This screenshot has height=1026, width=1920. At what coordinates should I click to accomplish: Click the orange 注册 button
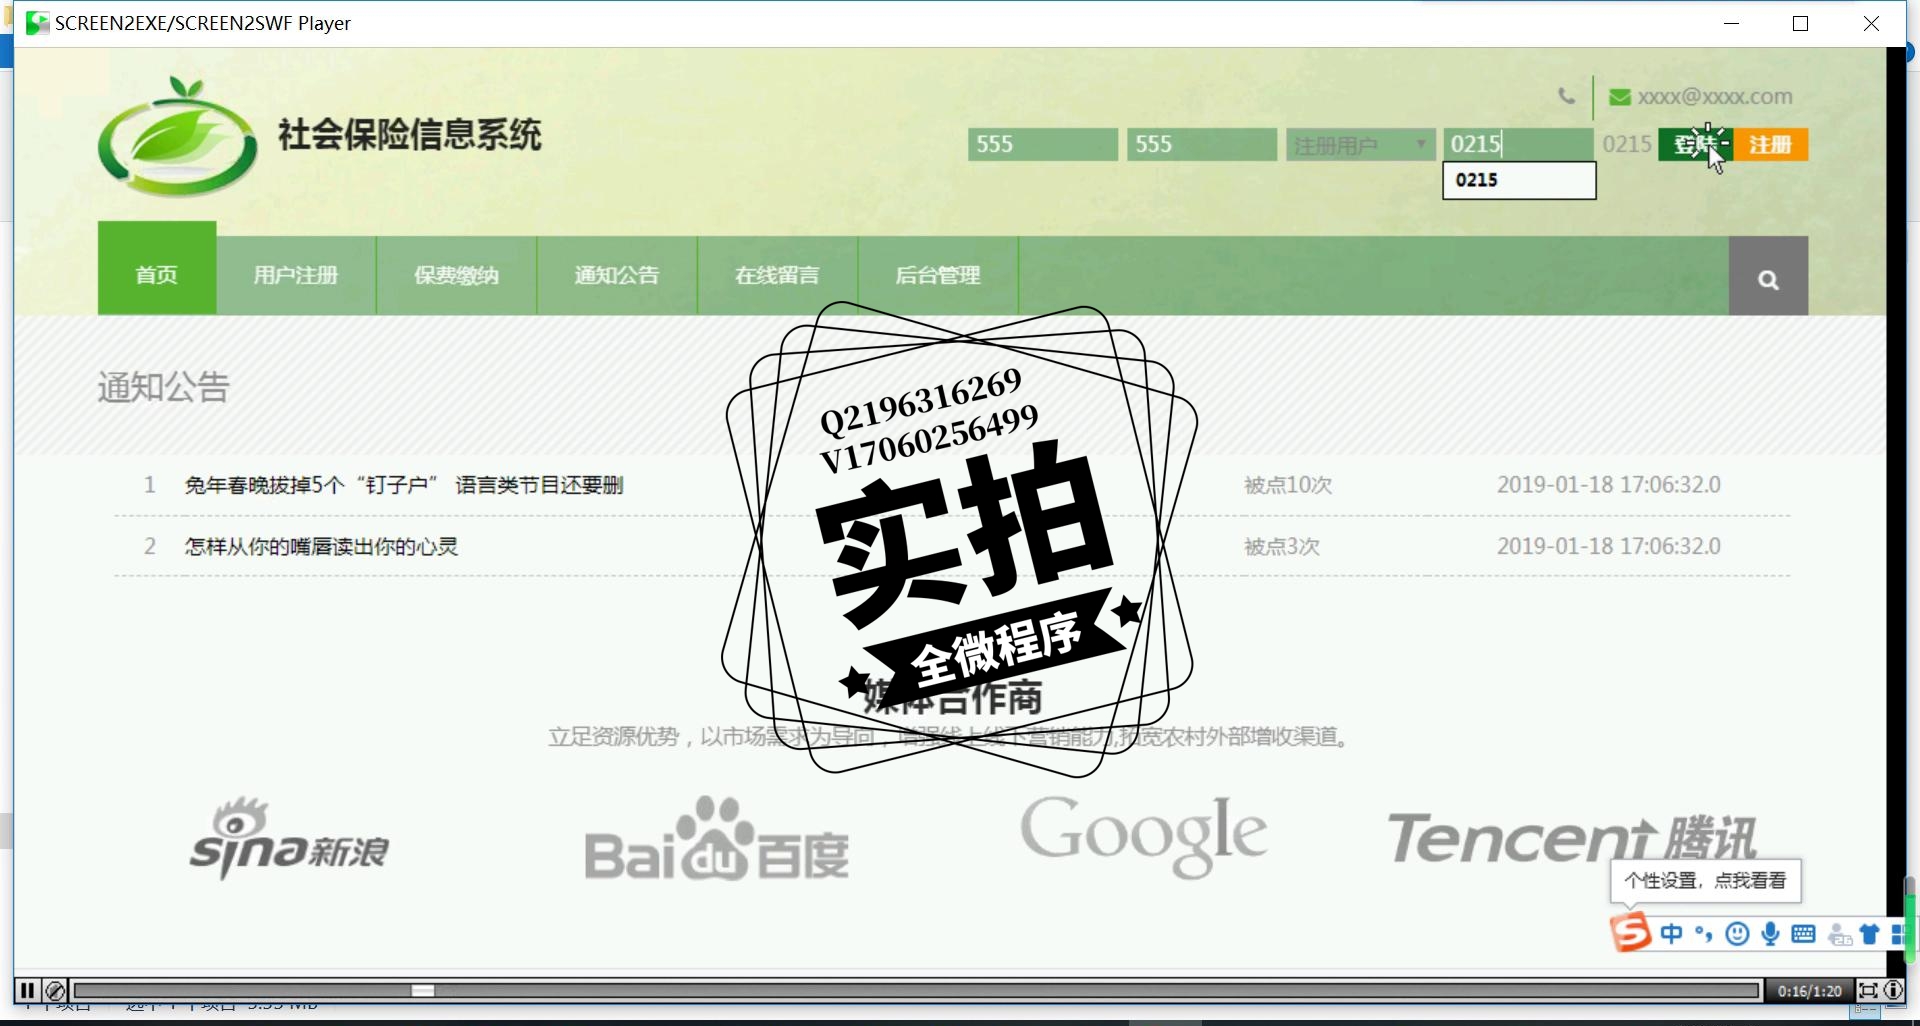[x=1770, y=144]
